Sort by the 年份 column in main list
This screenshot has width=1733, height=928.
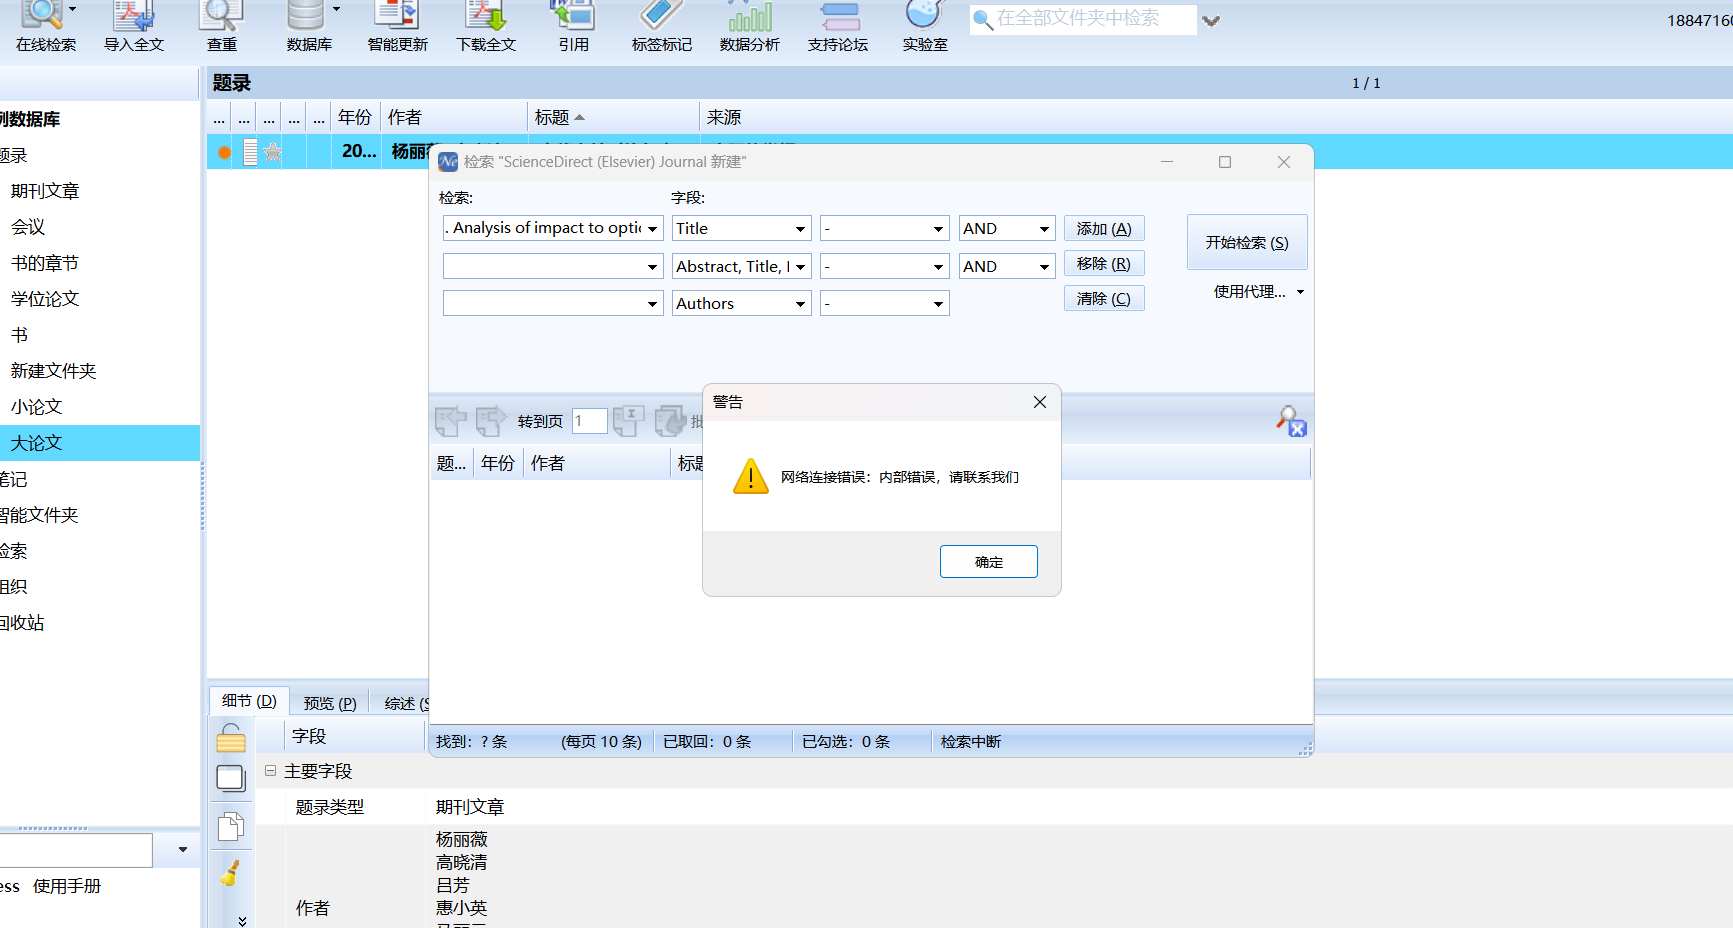[x=355, y=117]
